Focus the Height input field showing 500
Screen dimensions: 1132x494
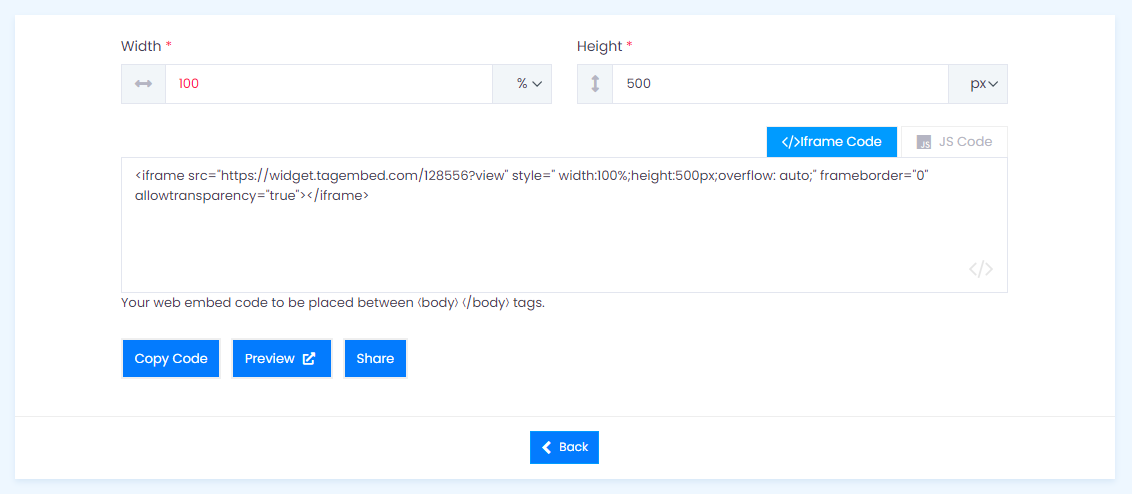coord(780,84)
